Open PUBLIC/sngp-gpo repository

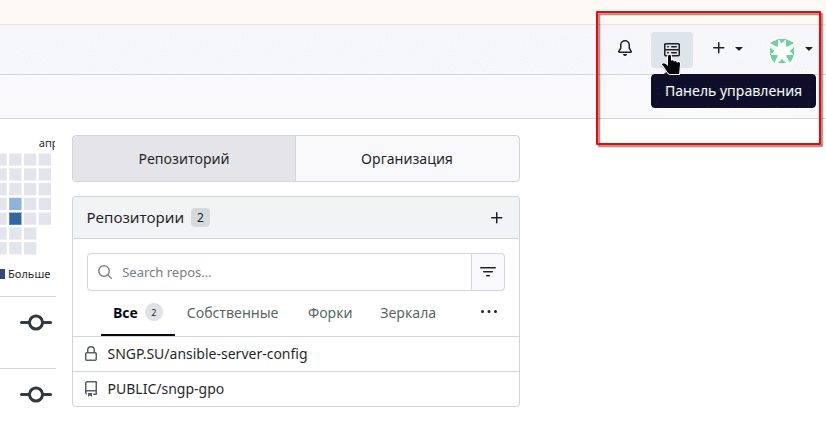165,389
